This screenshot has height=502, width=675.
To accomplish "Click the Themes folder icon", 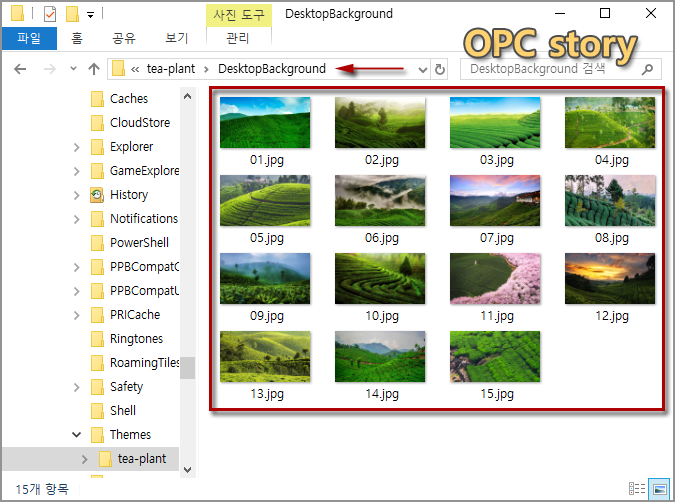I will pyautogui.click(x=97, y=435).
